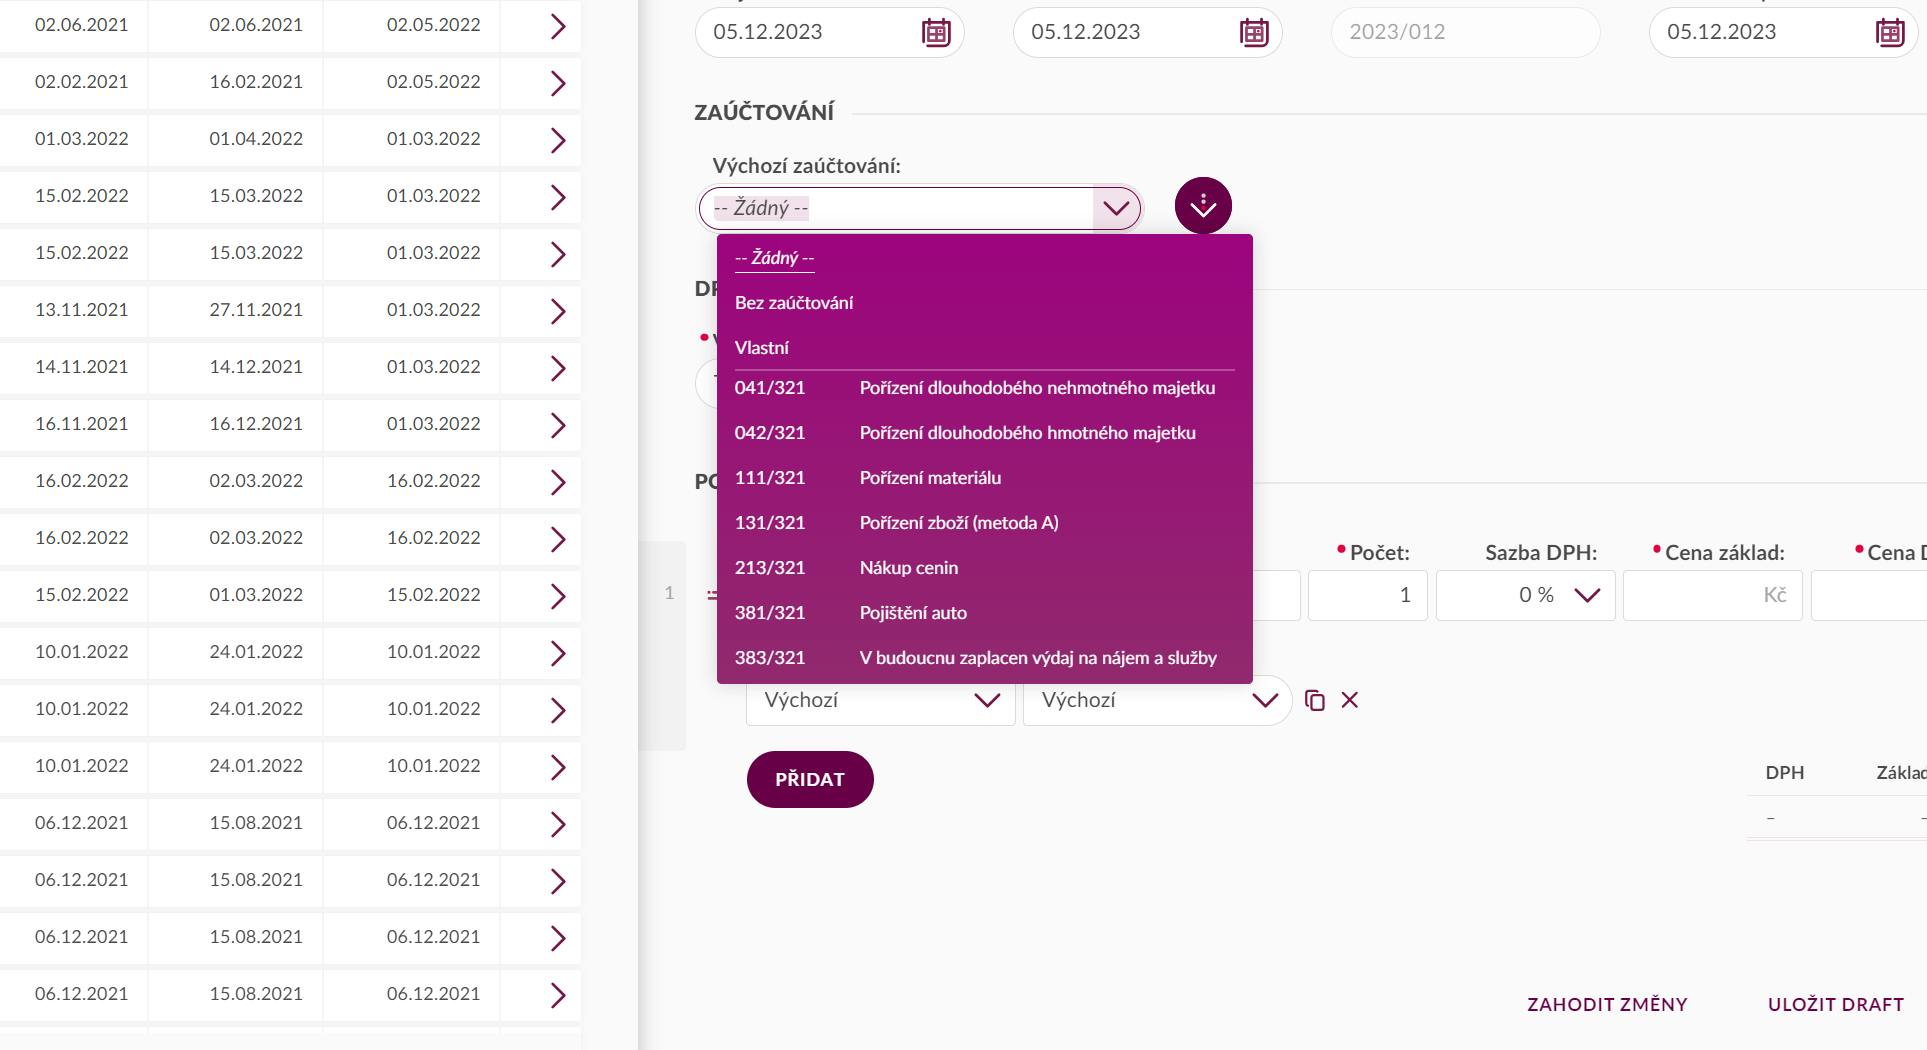This screenshot has height=1050, width=1927.
Task: Toggle the Výchozí zaúčtování dropdown arrow
Action: click(x=1116, y=208)
